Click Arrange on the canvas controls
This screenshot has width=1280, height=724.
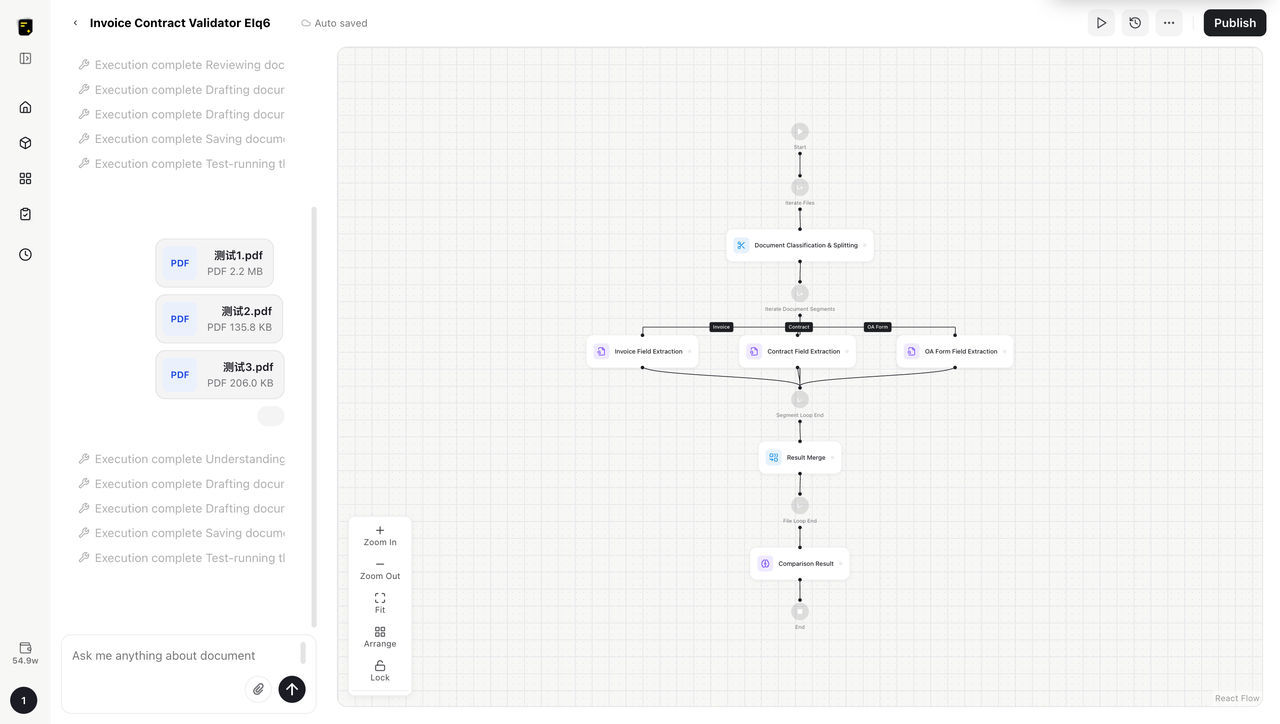coord(380,637)
